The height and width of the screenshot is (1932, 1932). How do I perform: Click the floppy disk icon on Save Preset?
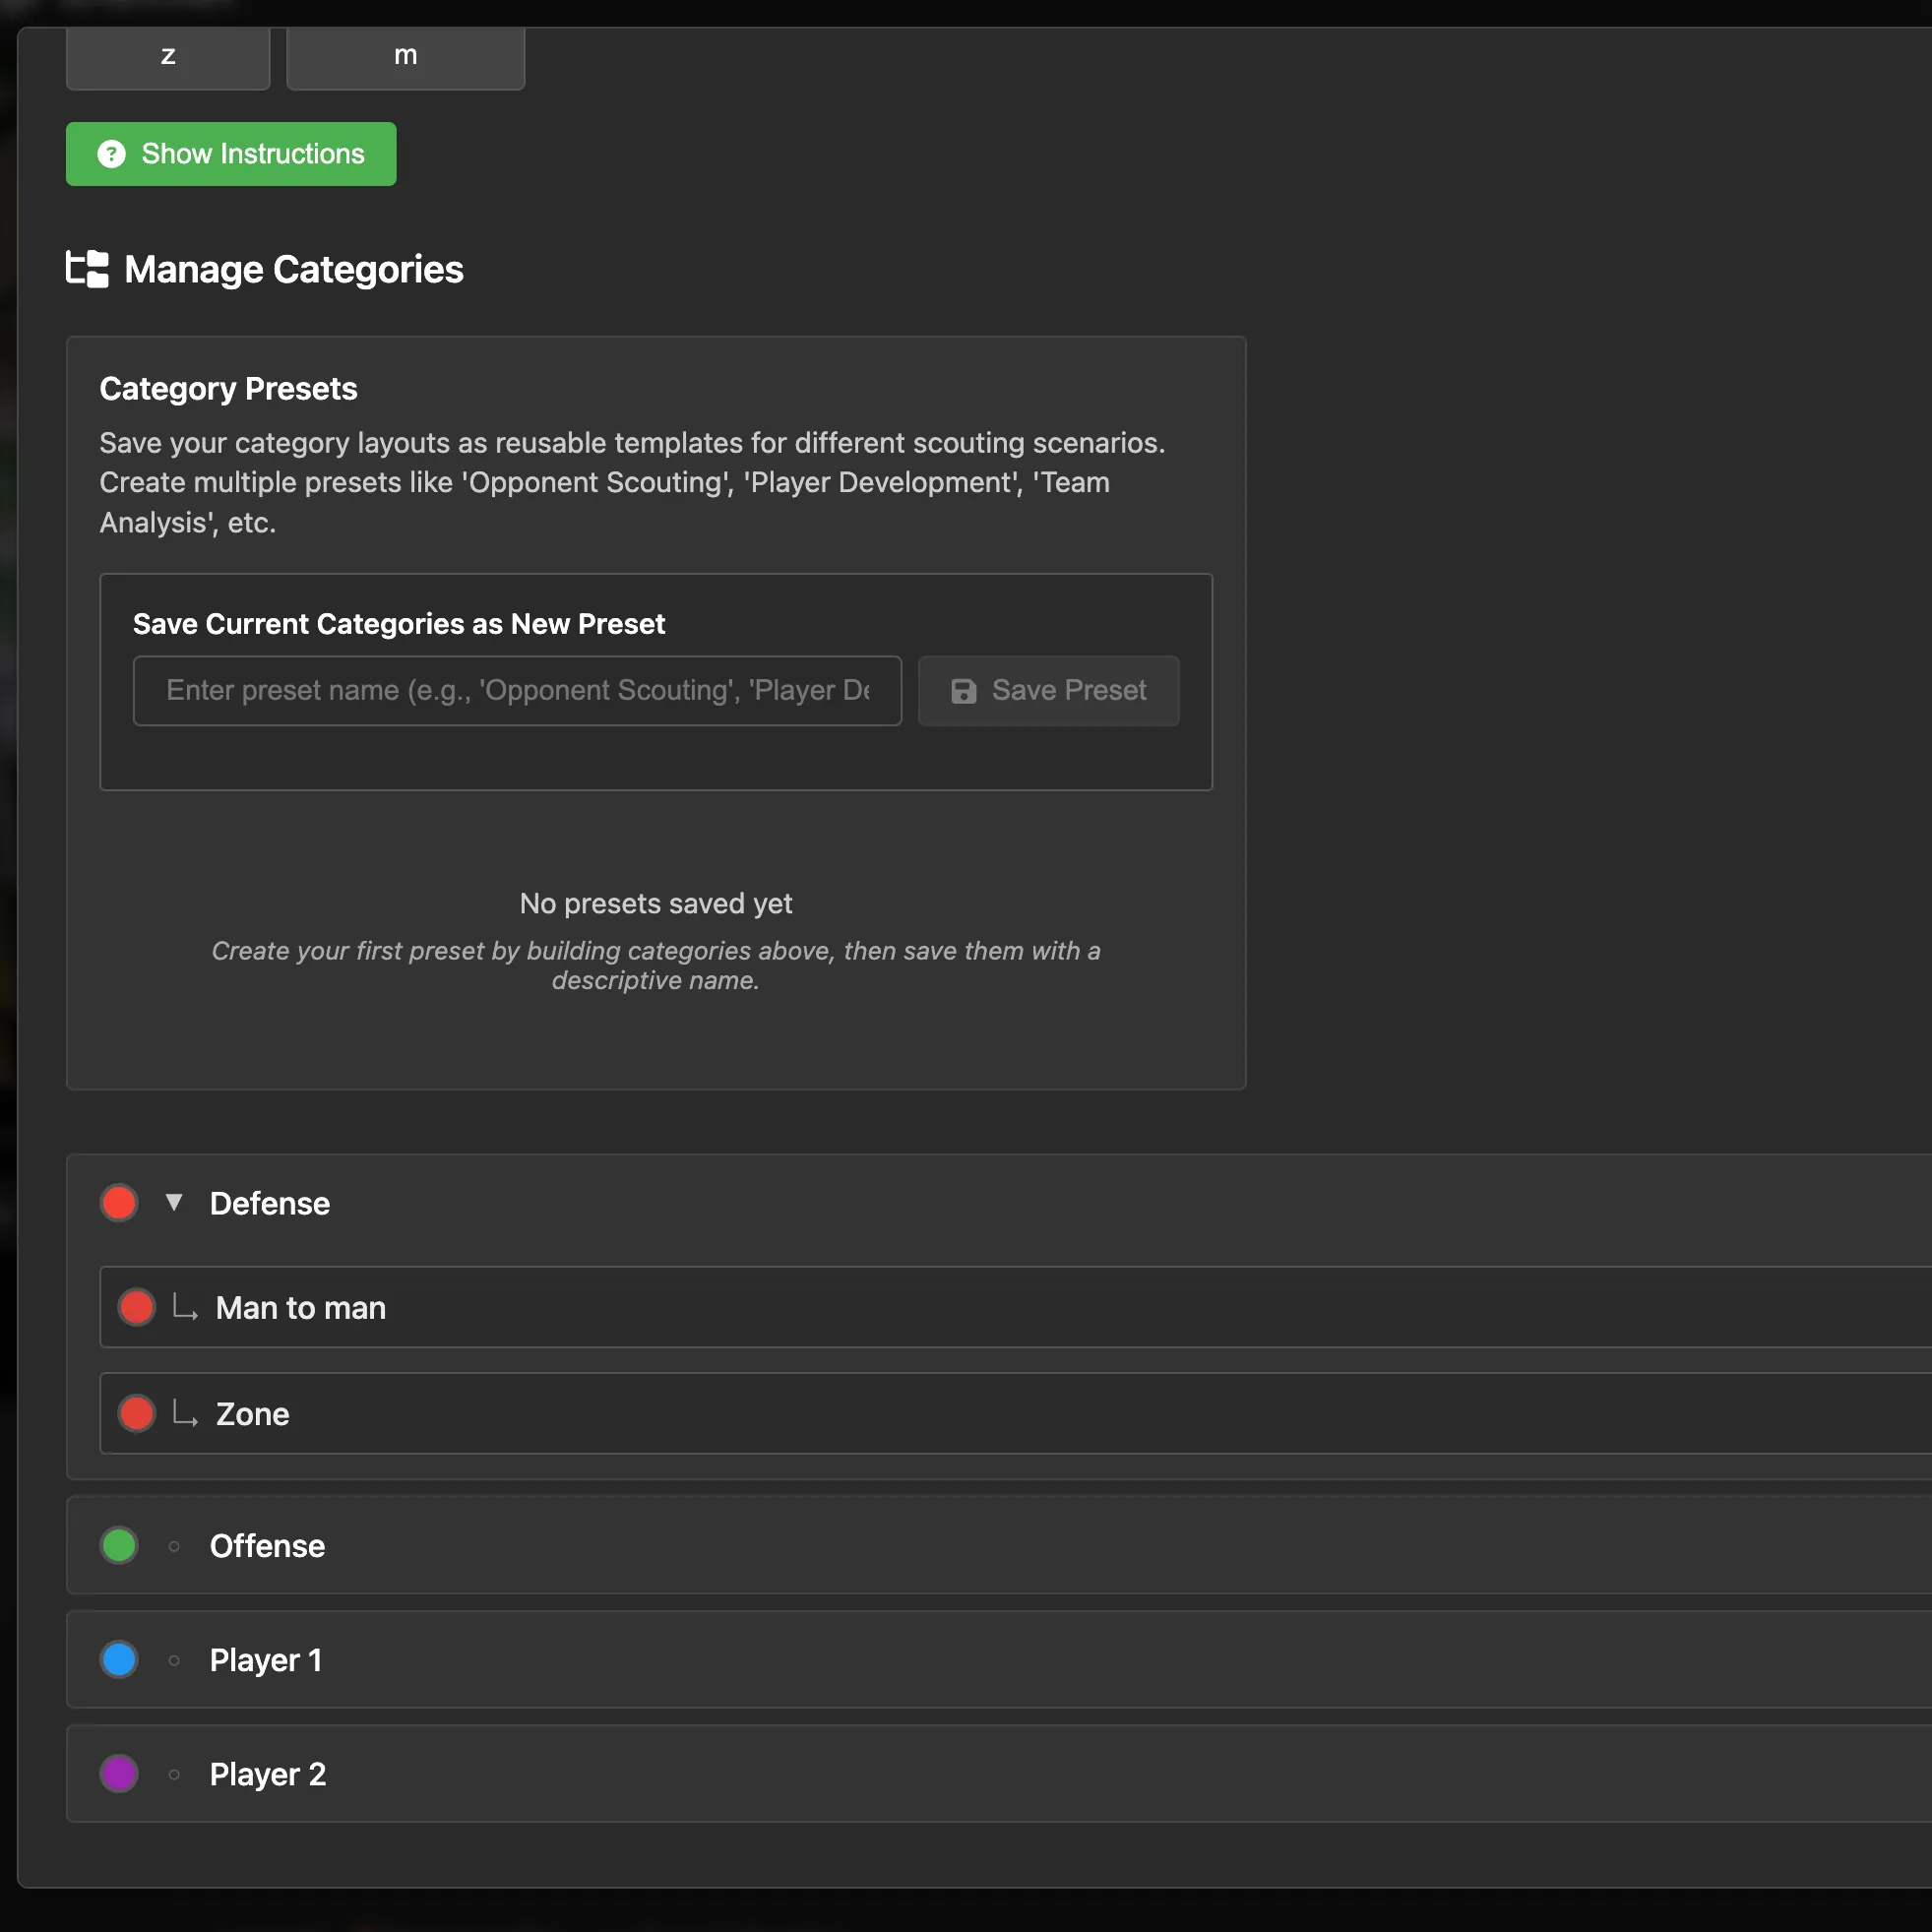click(x=963, y=691)
